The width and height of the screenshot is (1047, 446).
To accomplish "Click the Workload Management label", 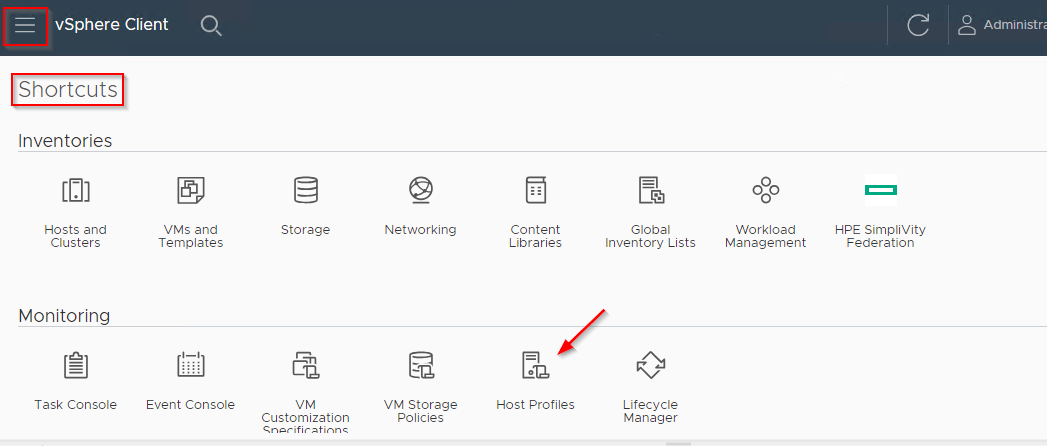I will click(x=766, y=236).
